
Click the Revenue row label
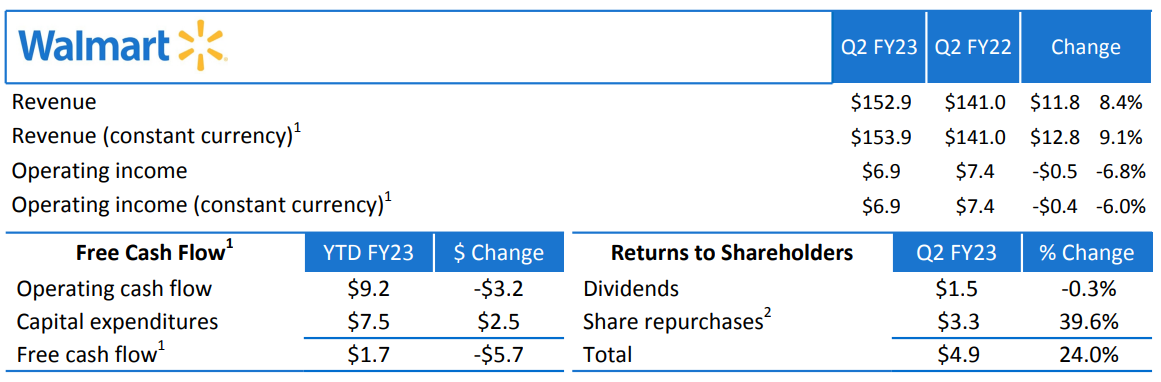point(54,102)
